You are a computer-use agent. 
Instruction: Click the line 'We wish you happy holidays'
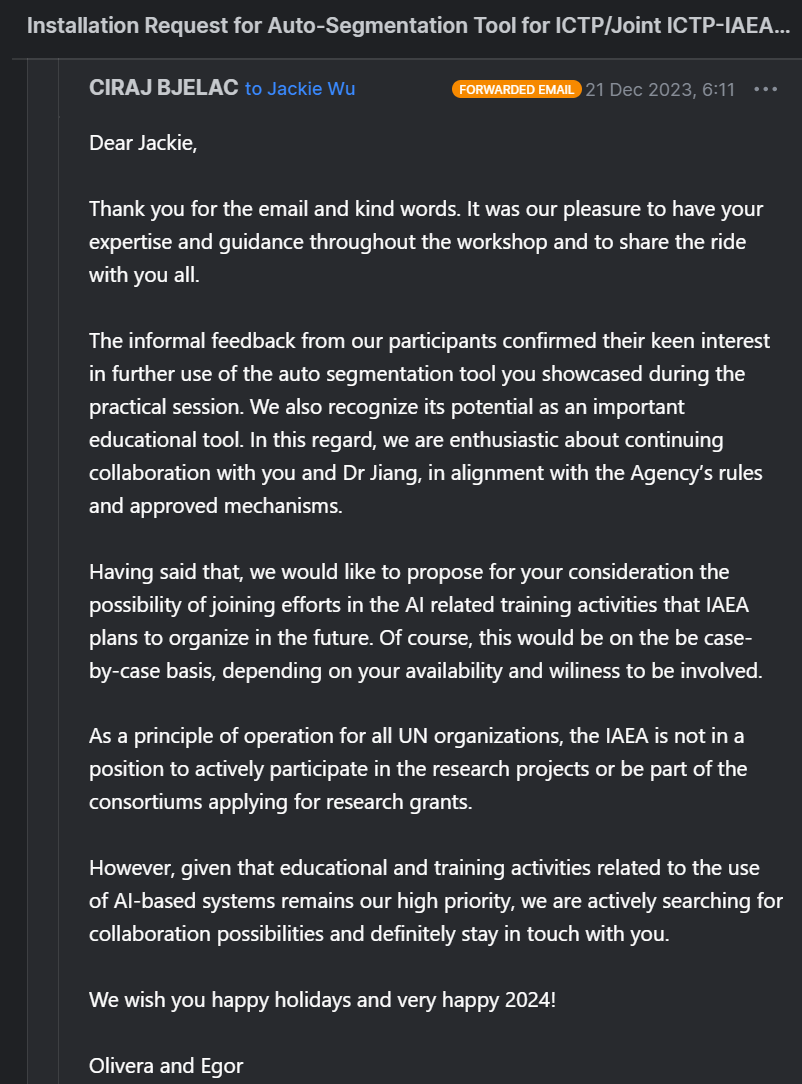(x=321, y=999)
